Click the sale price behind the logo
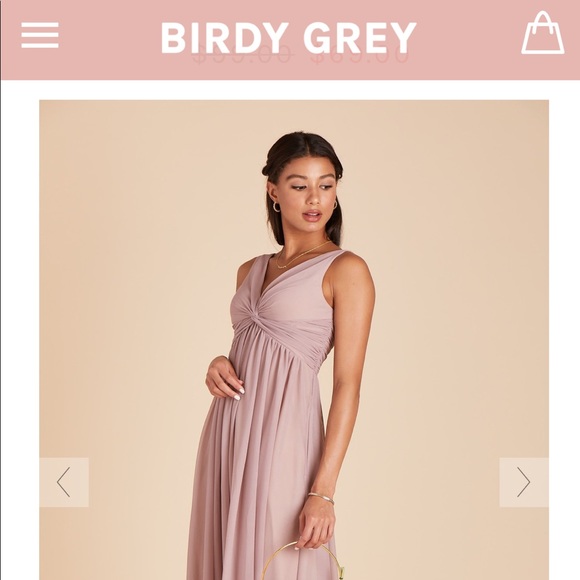 click(x=360, y=57)
